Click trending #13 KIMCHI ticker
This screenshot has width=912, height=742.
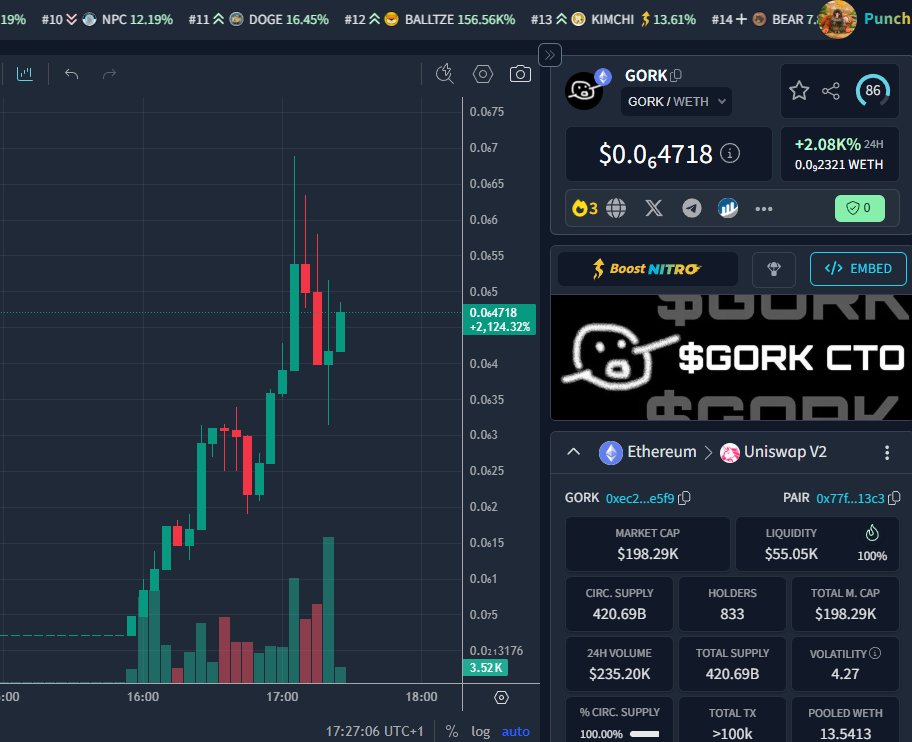613,19
